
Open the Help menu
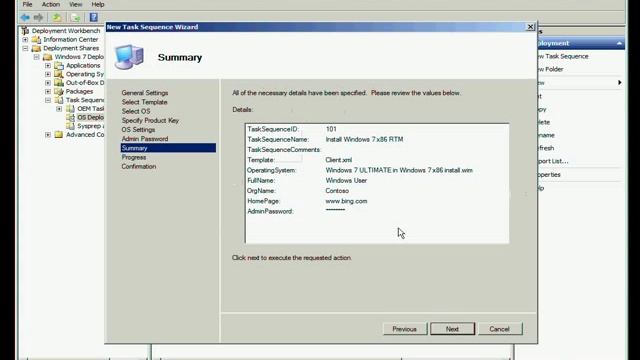pos(98,4)
